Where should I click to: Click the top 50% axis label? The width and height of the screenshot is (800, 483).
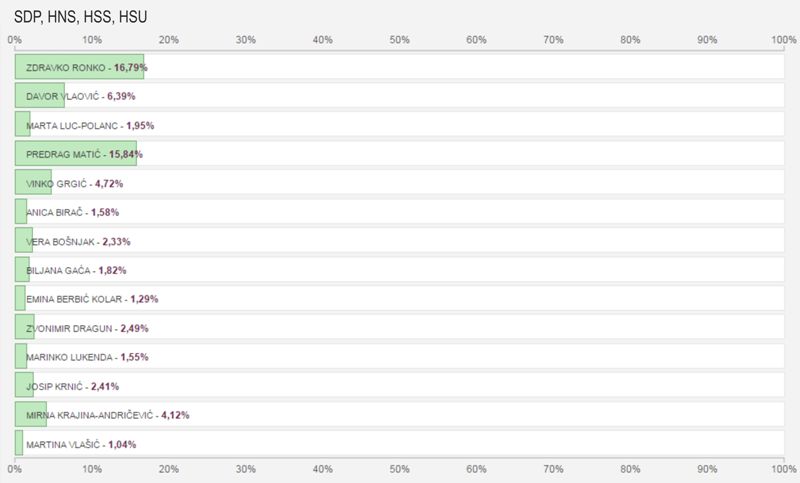click(x=399, y=40)
